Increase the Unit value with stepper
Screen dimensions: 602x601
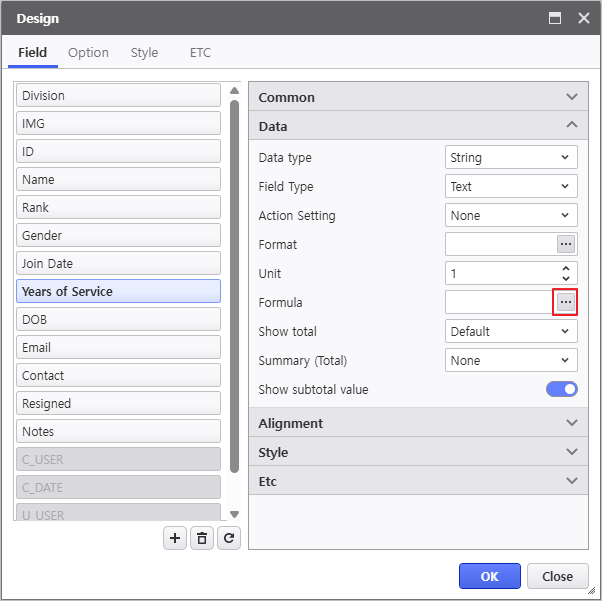(566, 268)
